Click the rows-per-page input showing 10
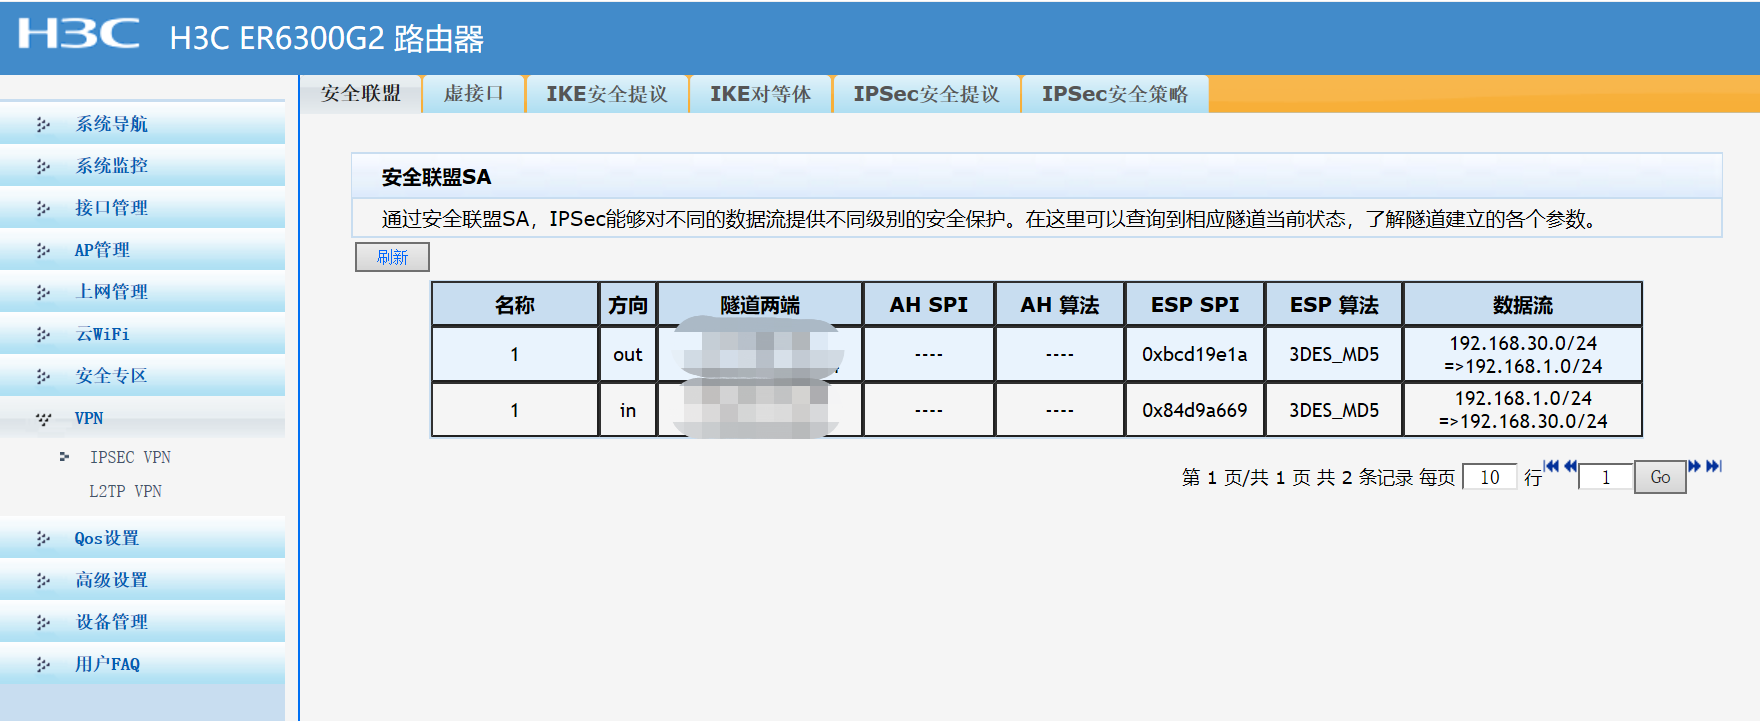This screenshot has width=1760, height=721. pyautogui.click(x=1490, y=477)
